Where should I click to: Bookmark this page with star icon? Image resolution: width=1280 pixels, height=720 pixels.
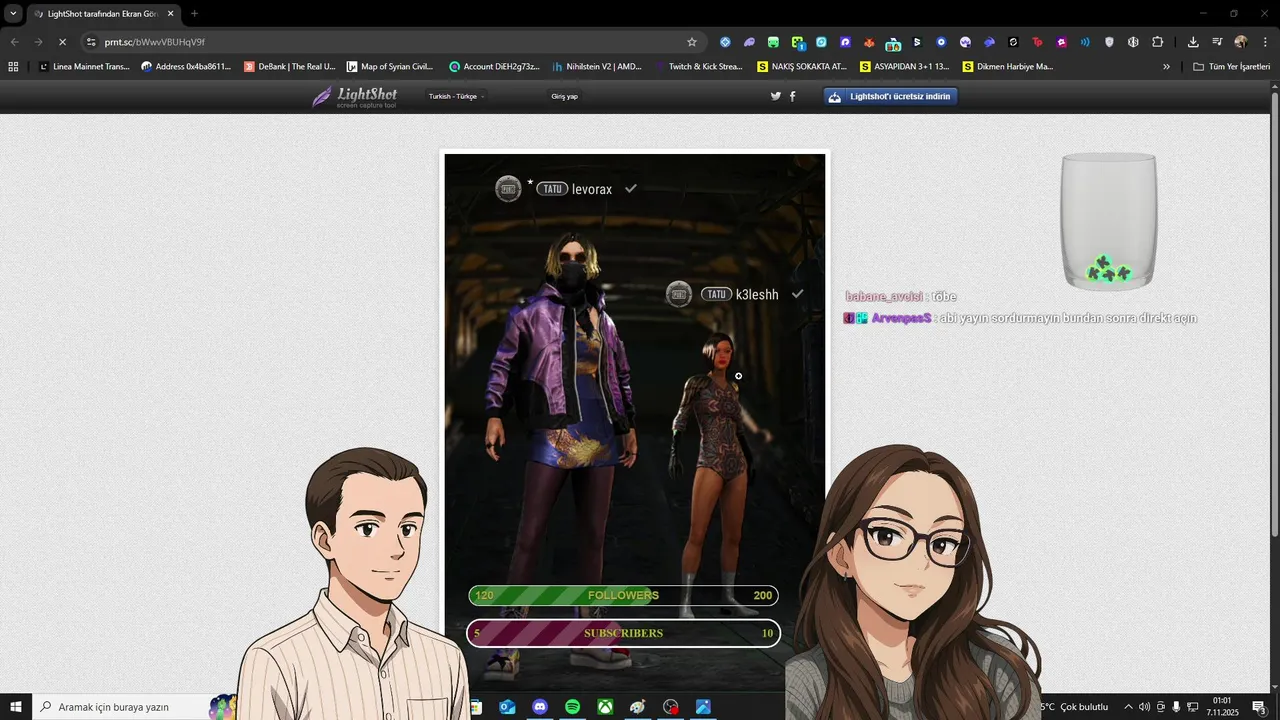pos(692,42)
